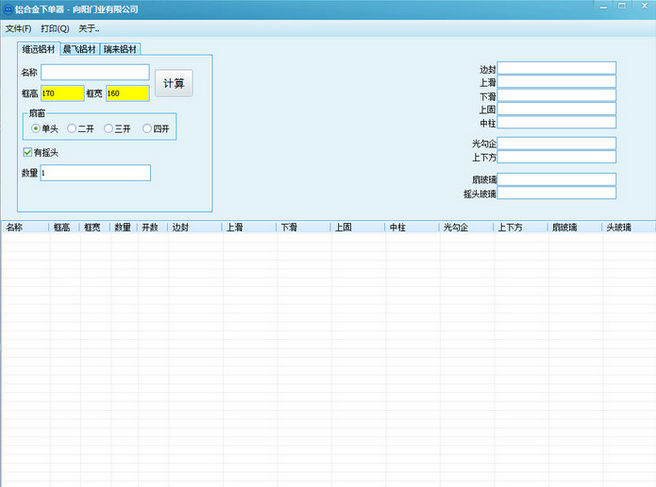Viewport: 656px width, 487px height.
Task: Switch to the 瑞来铝材 tab
Action: [120, 48]
